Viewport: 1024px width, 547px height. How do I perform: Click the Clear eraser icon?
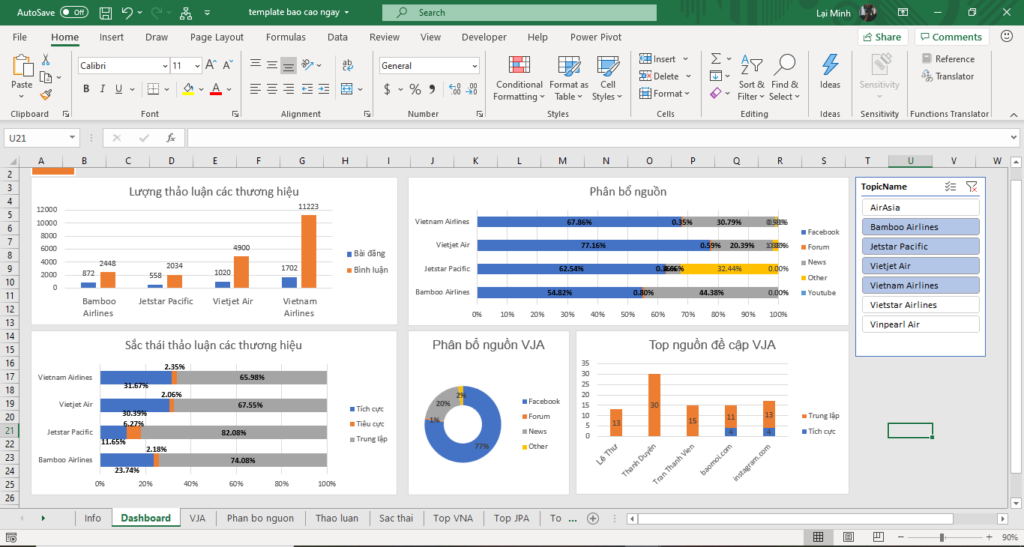click(x=716, y=93)
